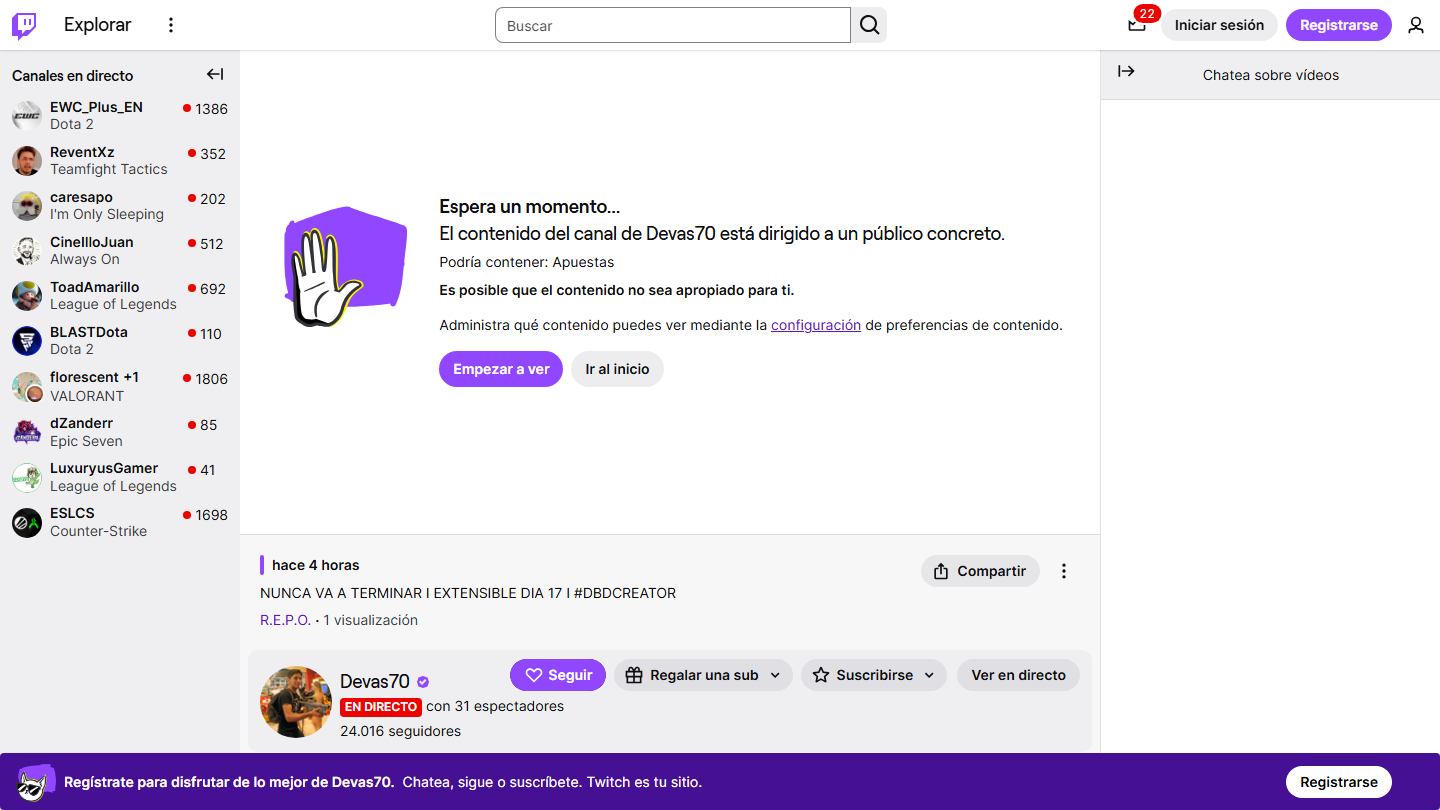The height and width of the screenshot is (810, 1440).
Task: Click Always On under CinelloJuan
Action: (85, 259)
